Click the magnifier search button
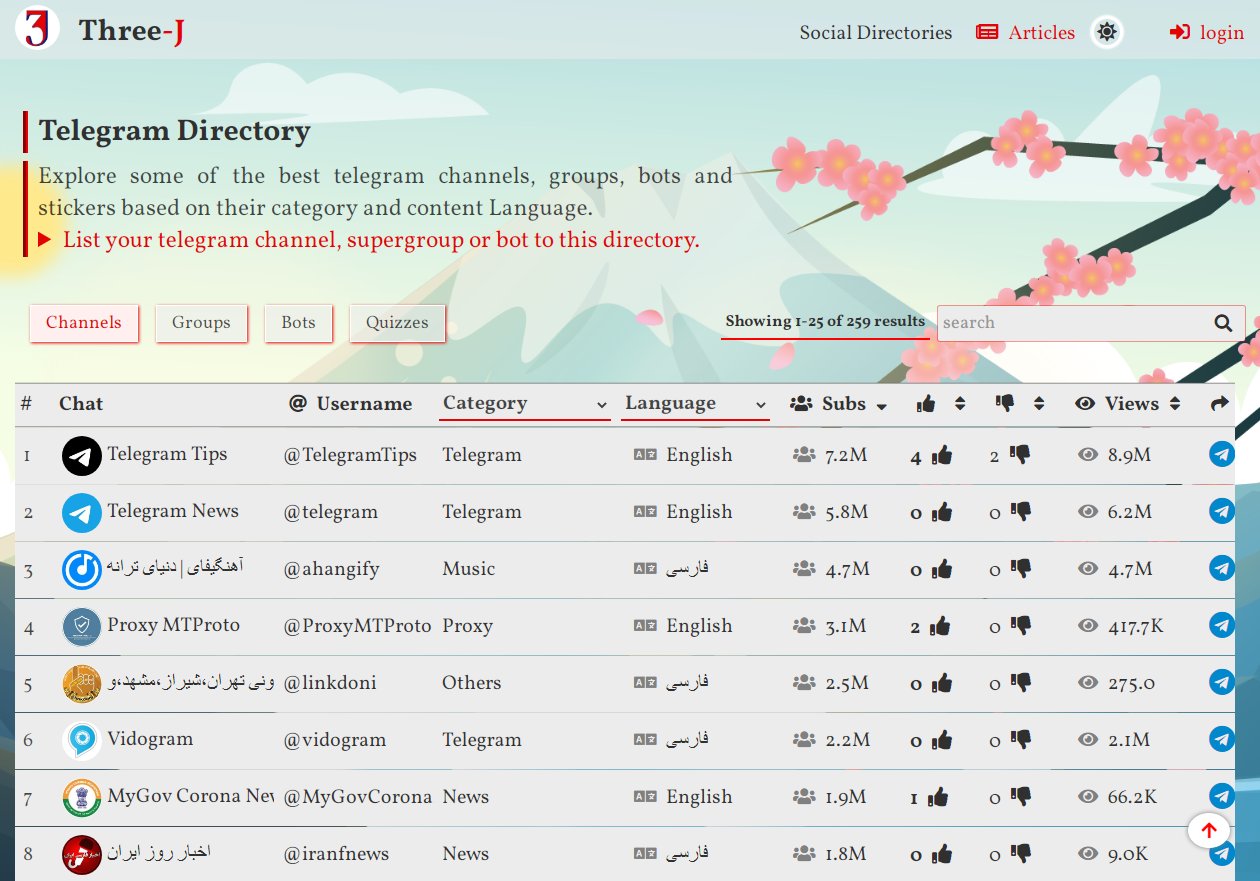This screenshot has width=1260, height=881. pos(1223,323)
